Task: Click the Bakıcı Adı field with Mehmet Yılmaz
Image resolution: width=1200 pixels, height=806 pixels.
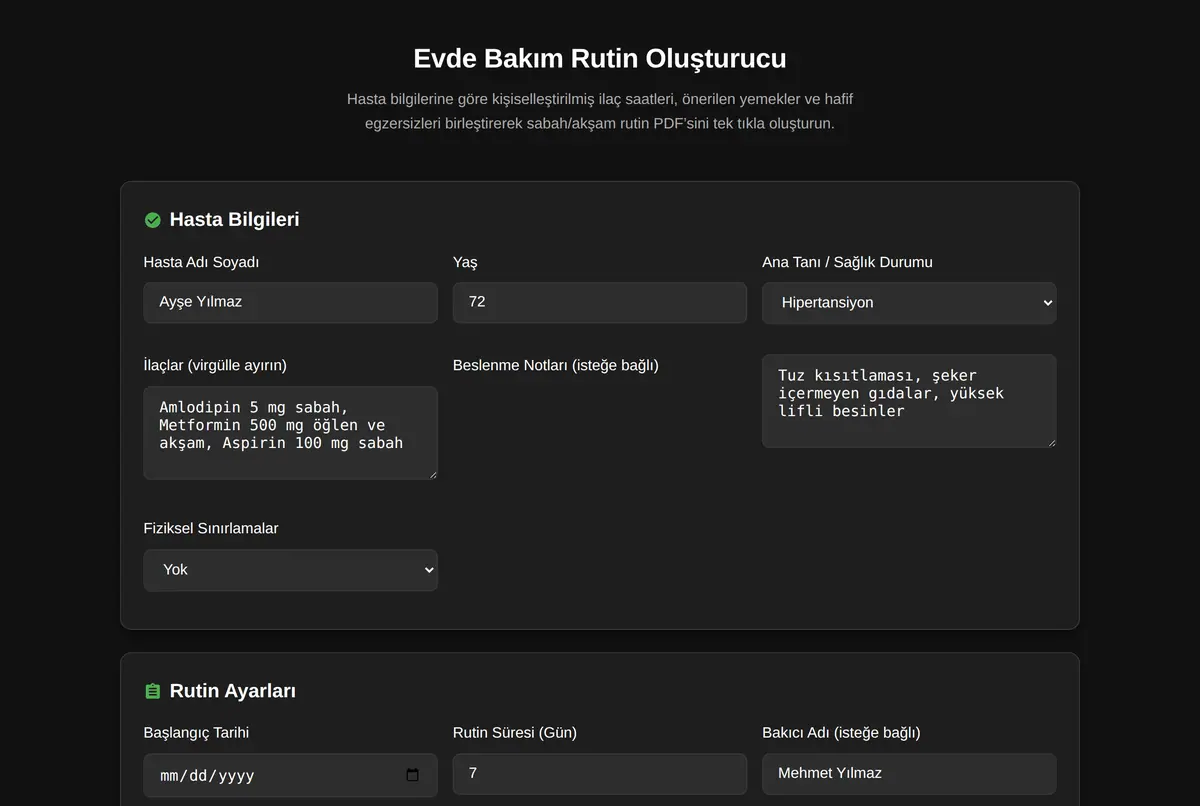Action: [x=909, y=774]
